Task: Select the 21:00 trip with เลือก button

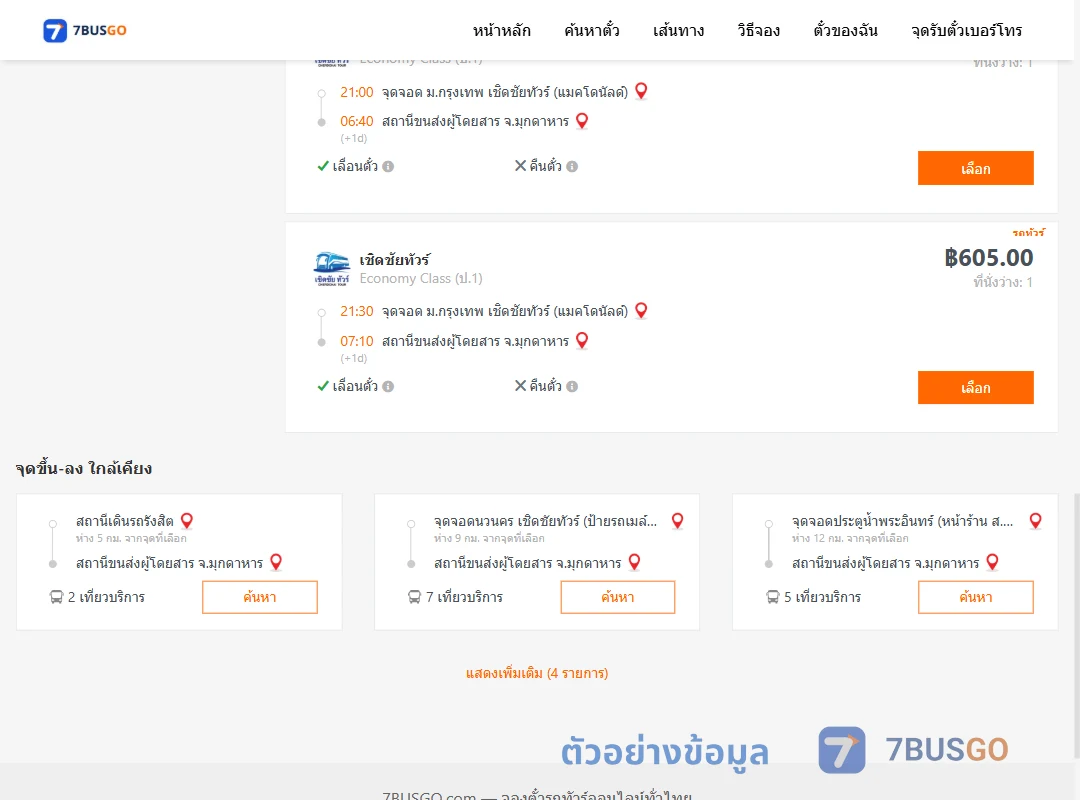Action: (x=975, y=168)
